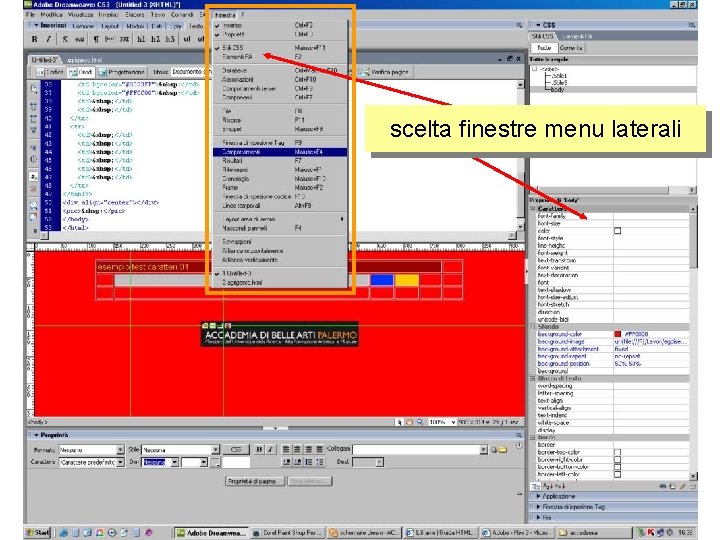Click the Start button
Screen dimensions: 720x540
point(38,533)
